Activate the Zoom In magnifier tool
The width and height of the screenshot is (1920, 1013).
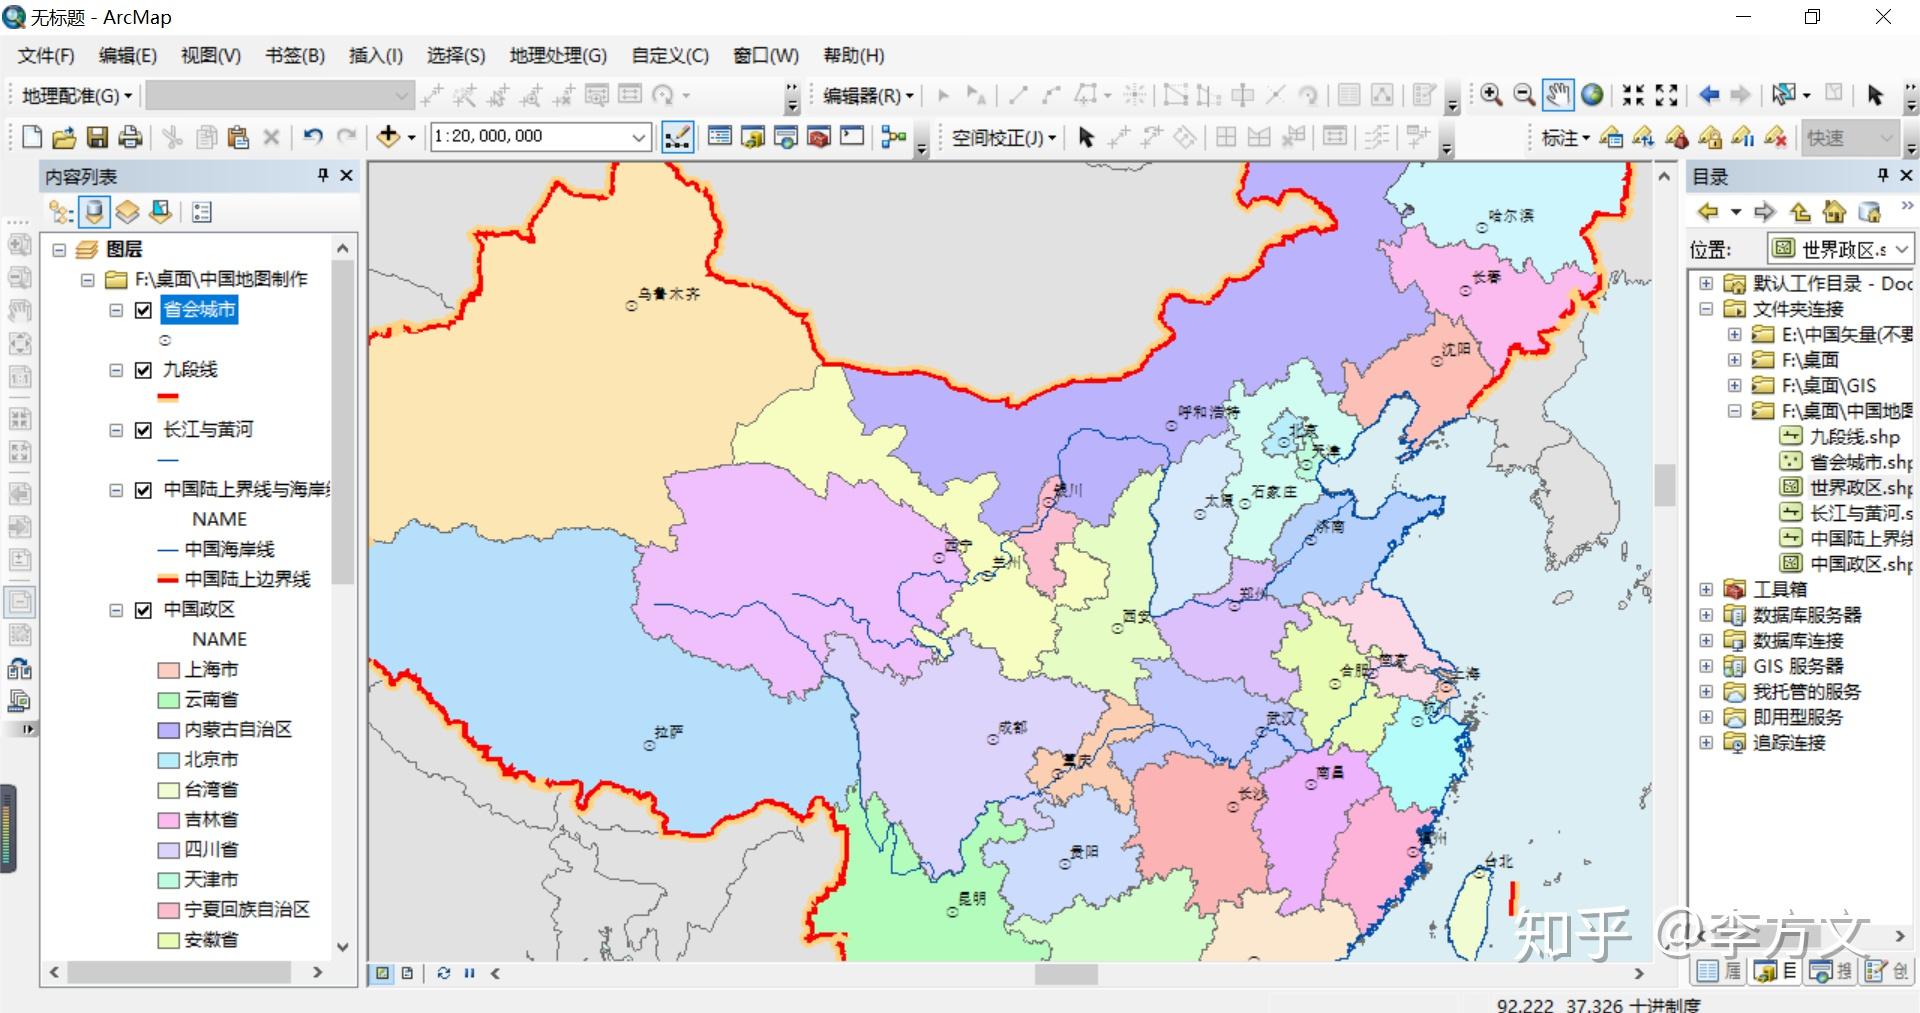click(1492, 95)
